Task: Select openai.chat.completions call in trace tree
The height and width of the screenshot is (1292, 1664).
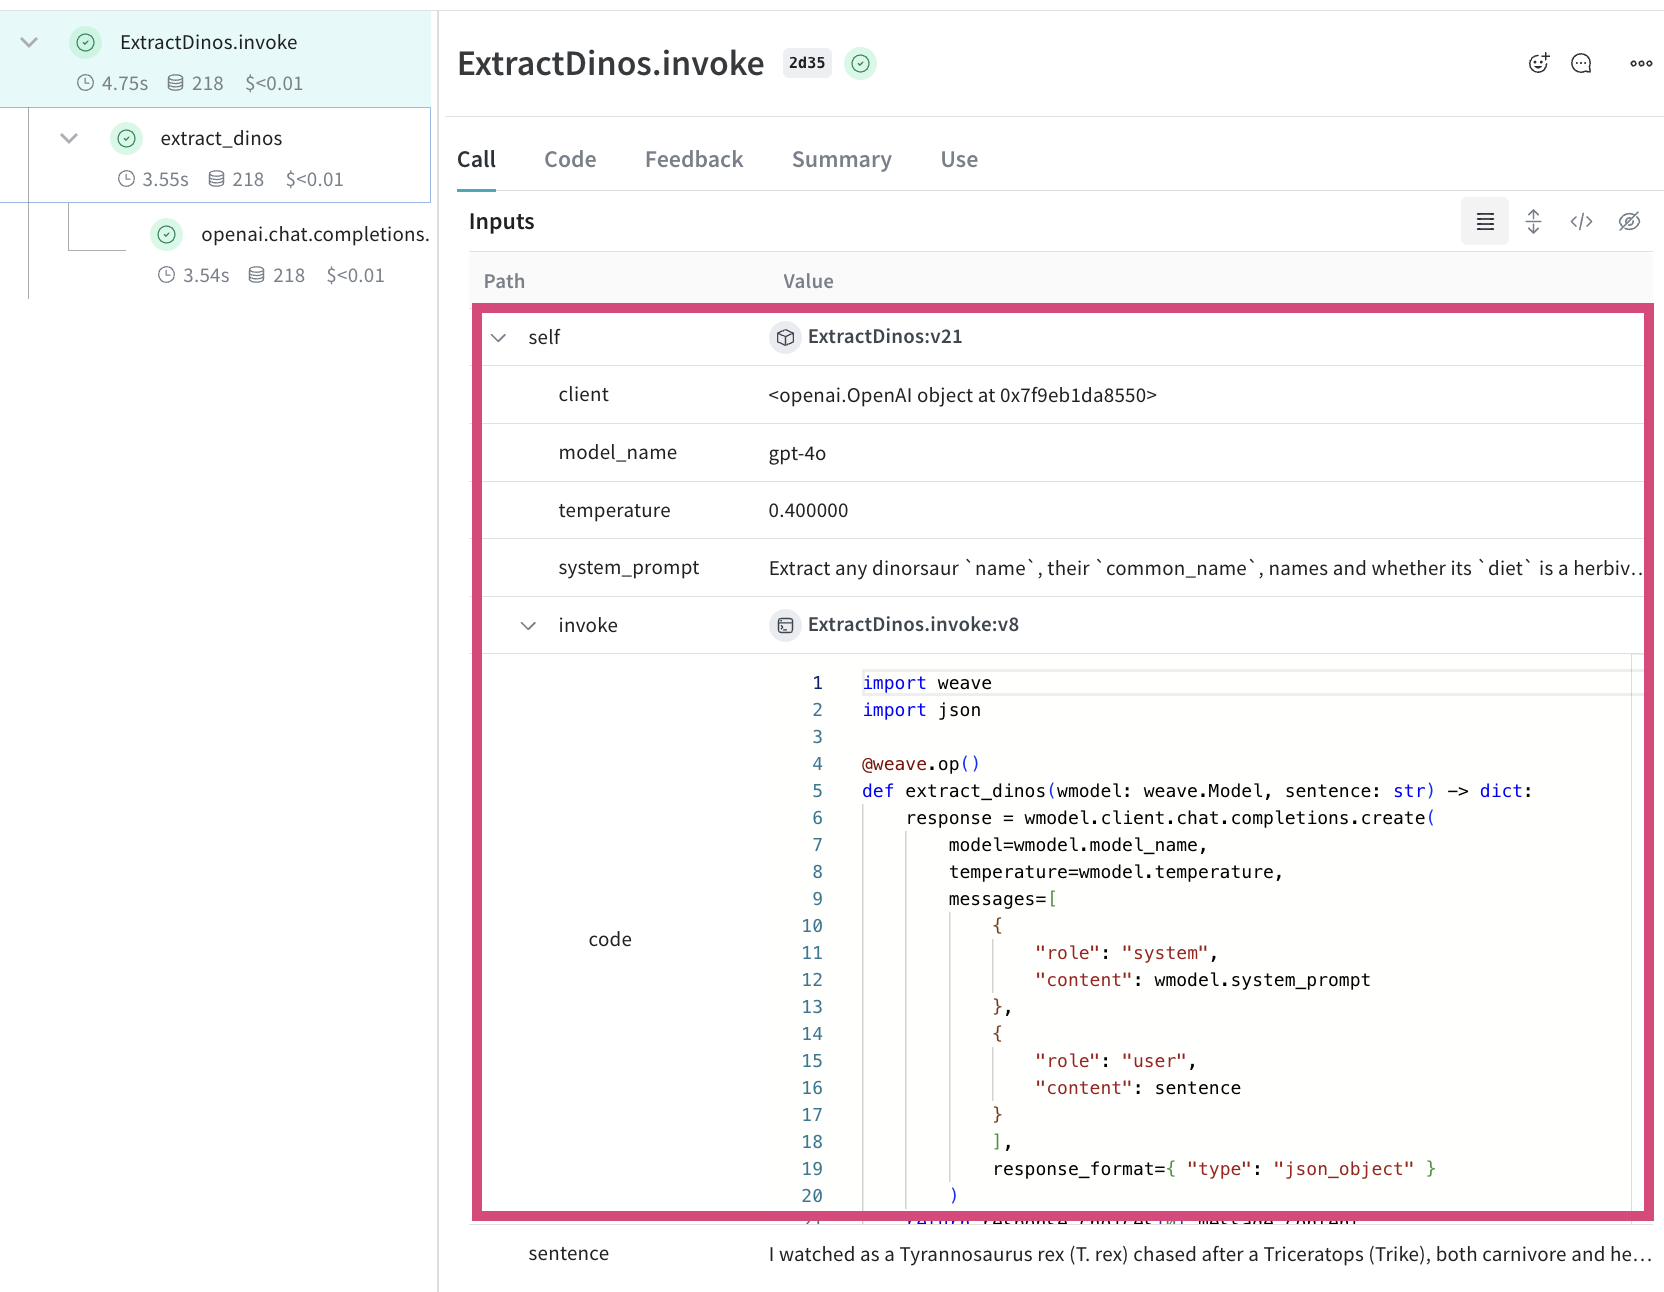Action: click(314, 234)
